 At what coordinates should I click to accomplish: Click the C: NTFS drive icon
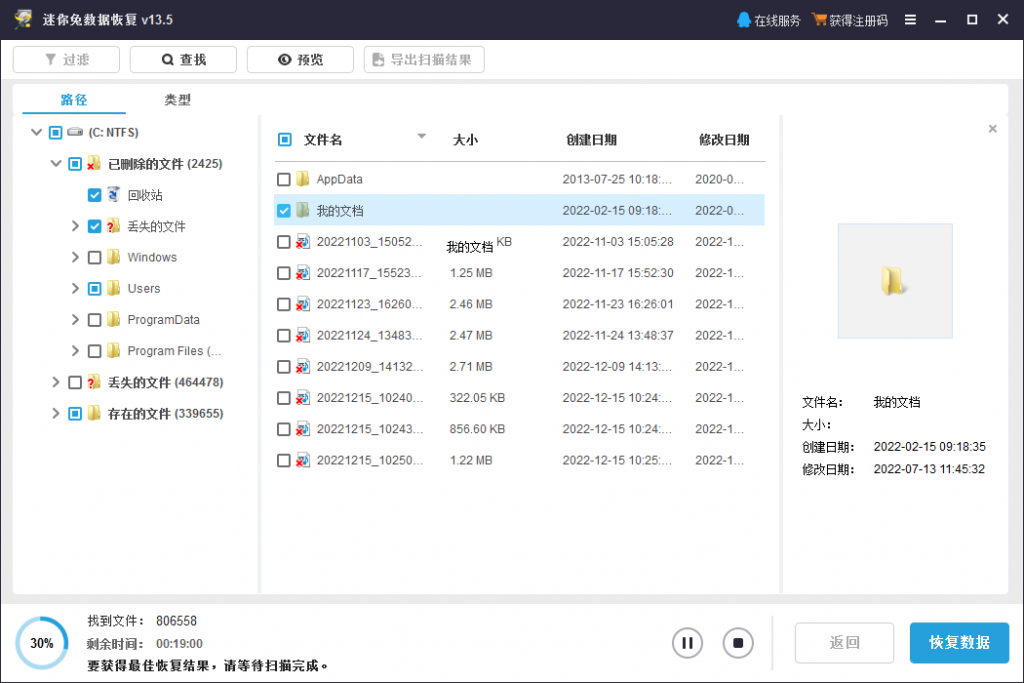(75, 132)
